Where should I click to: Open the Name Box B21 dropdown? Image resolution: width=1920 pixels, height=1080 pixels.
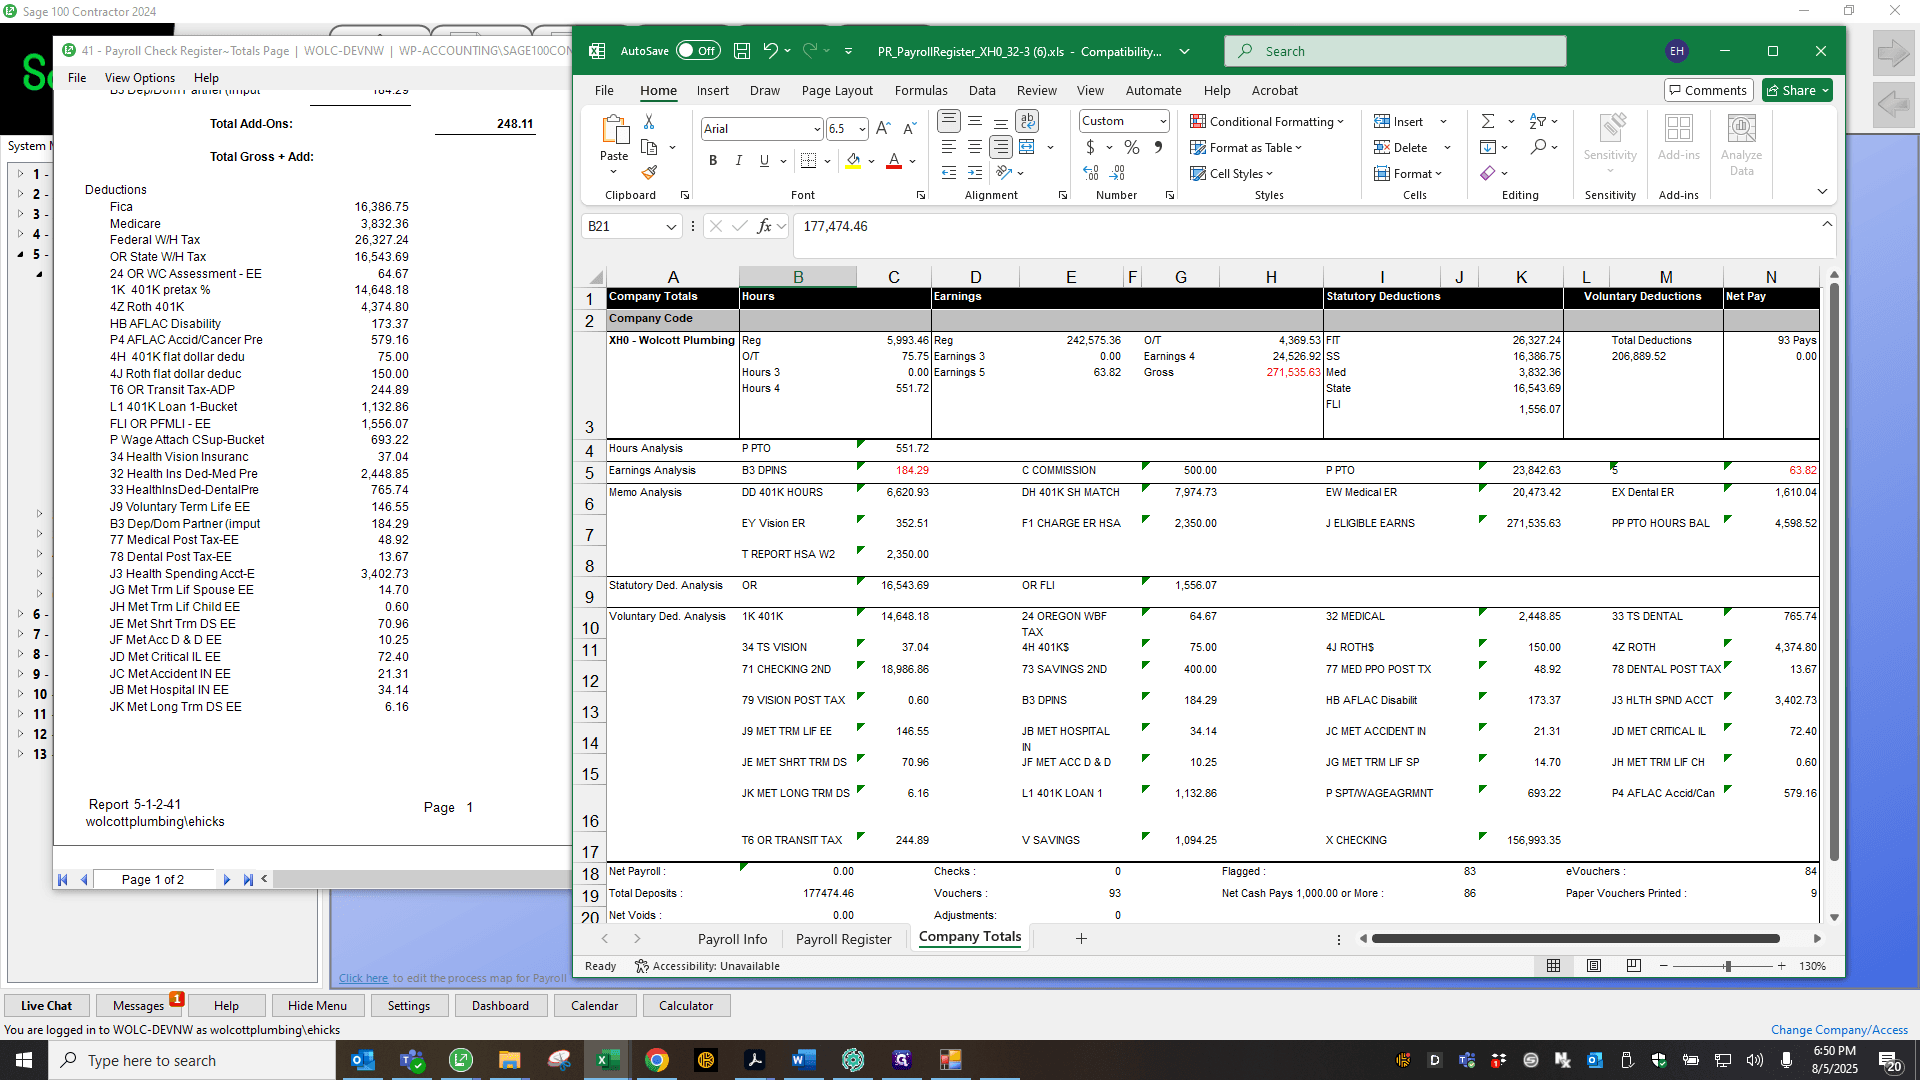click(671, 227)
